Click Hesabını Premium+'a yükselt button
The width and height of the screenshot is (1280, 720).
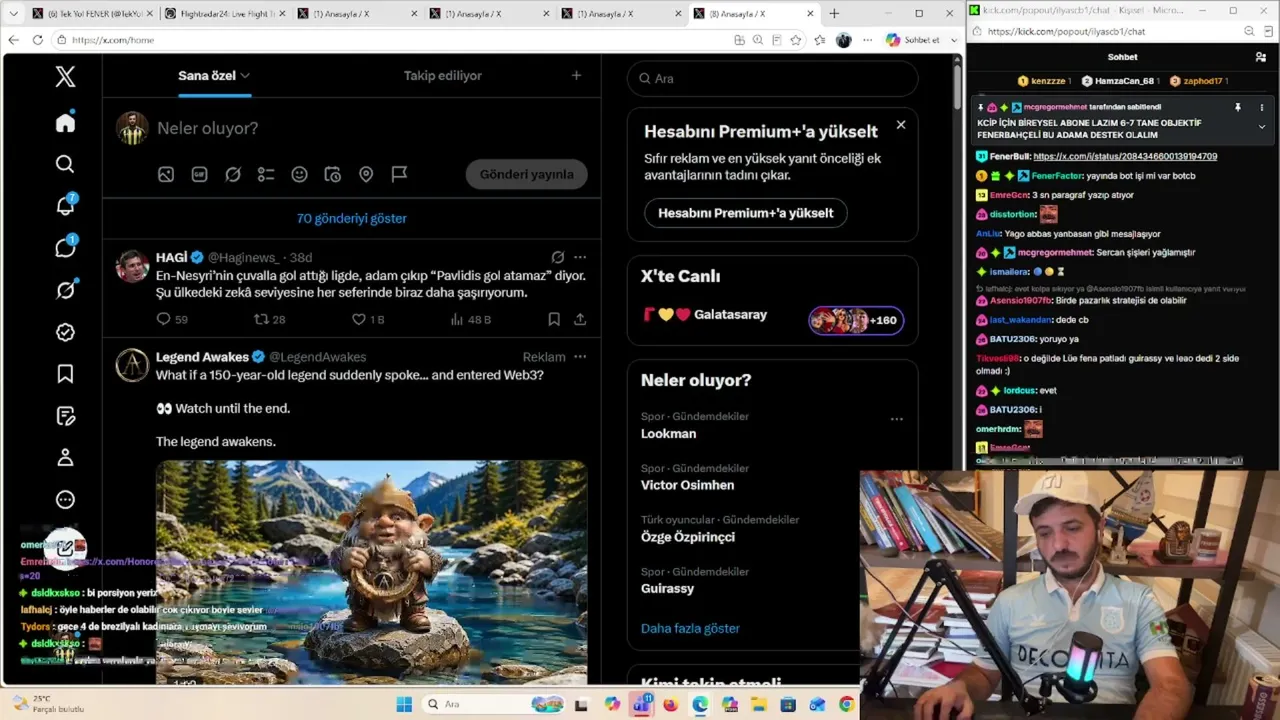coord(746,213)
